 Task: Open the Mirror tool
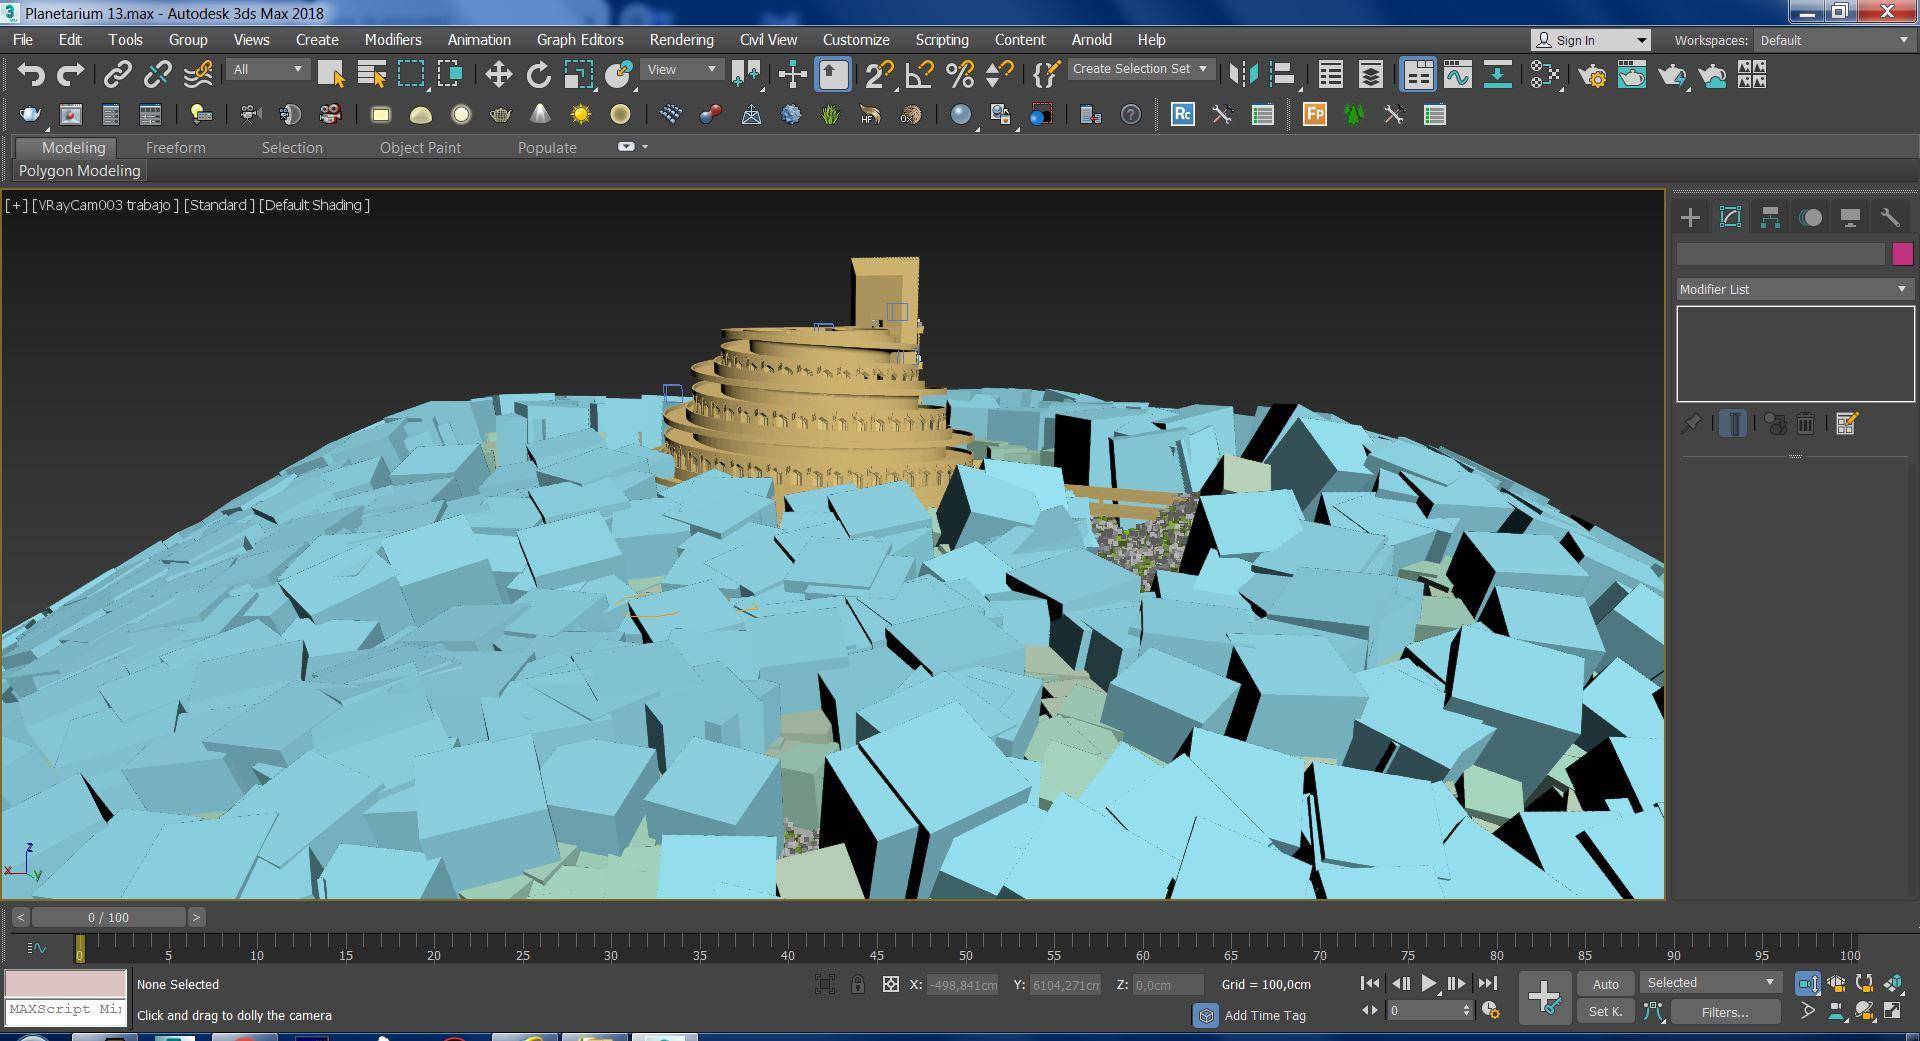(x=1243, y=75)
